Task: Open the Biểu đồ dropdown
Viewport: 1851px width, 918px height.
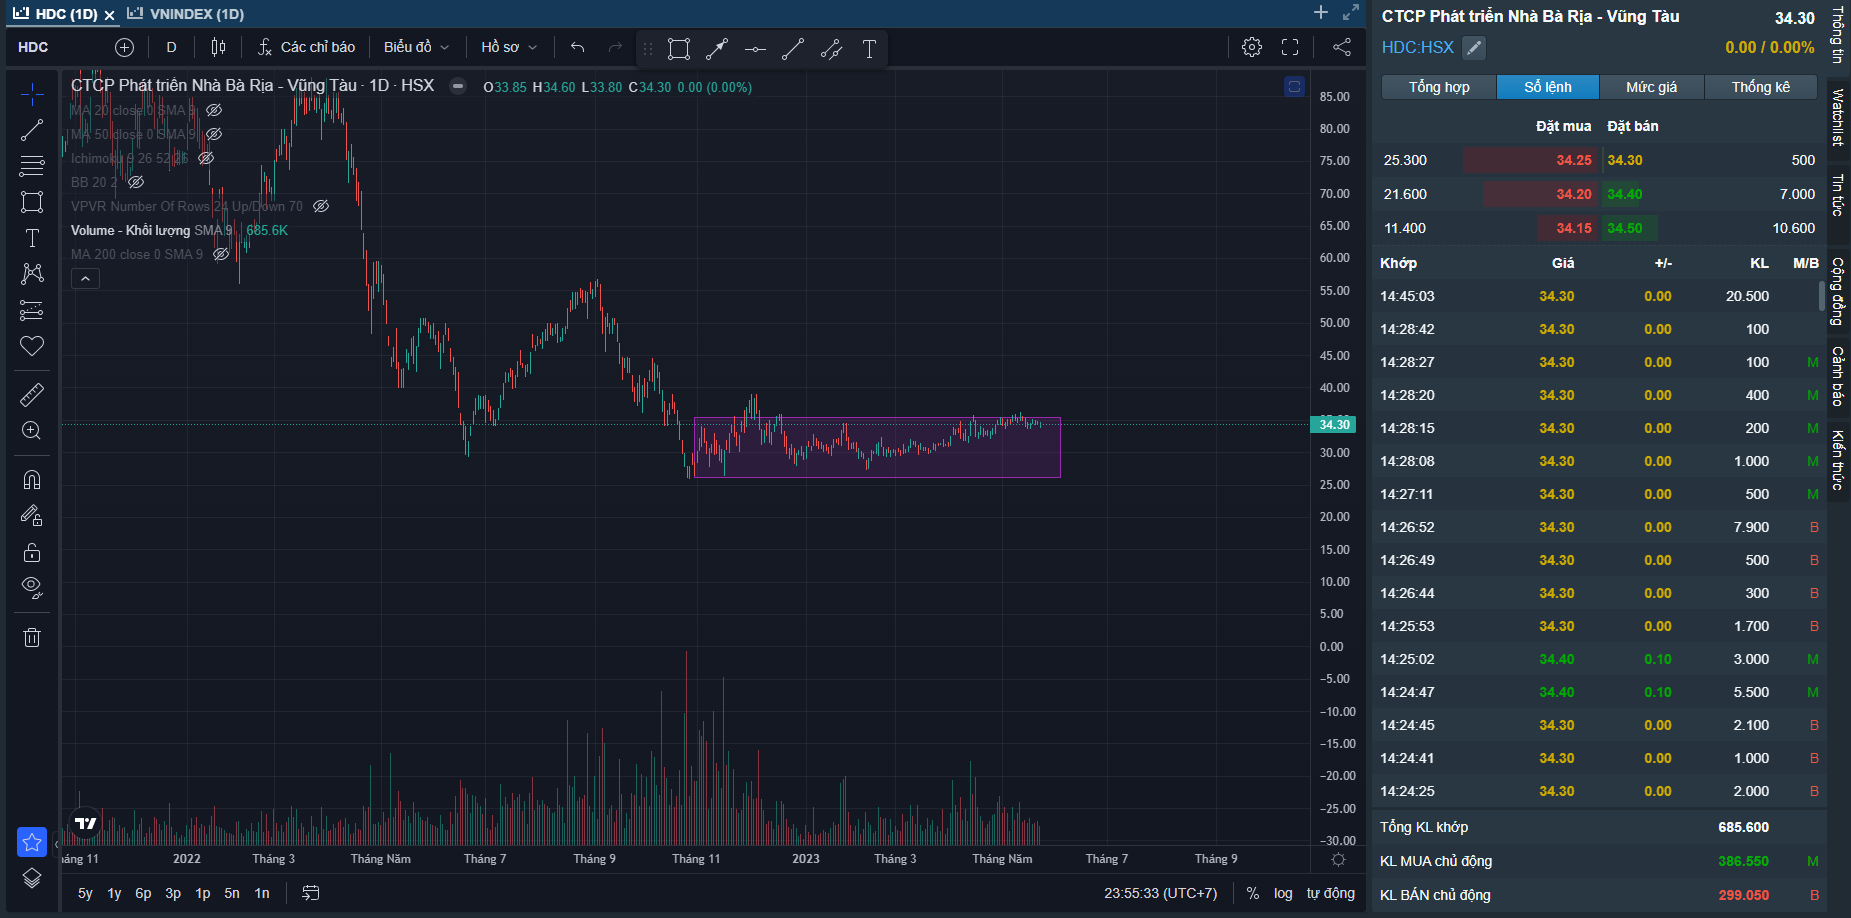Action: tap(417, 47)
